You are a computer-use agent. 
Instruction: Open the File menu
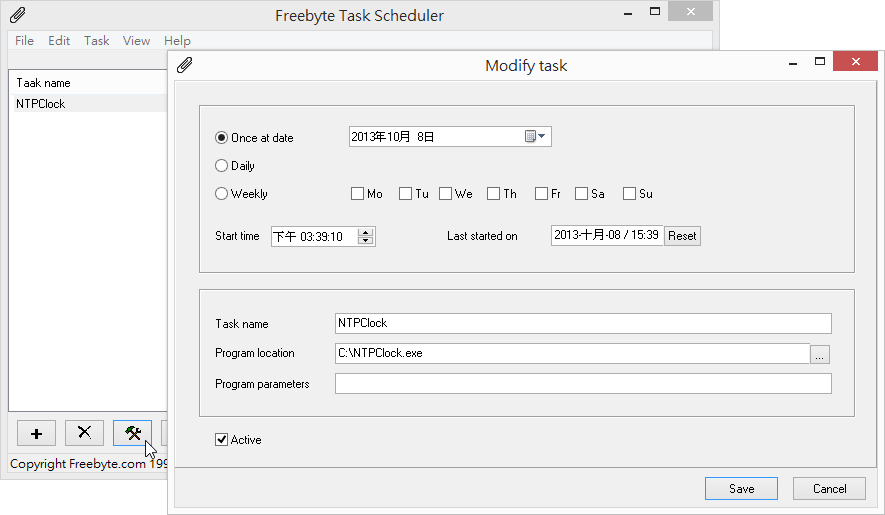(24, 41)
